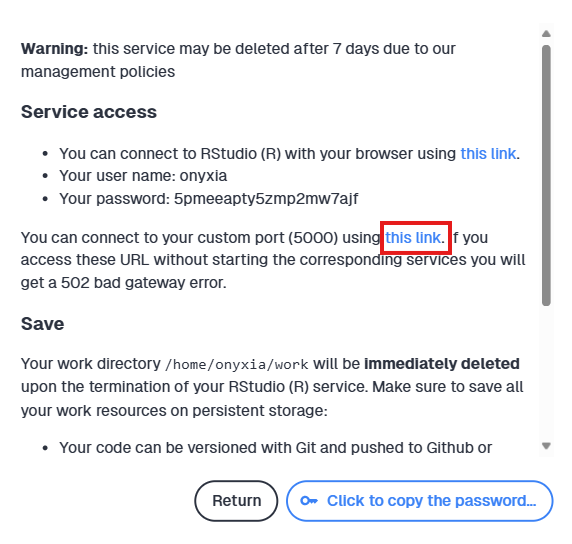The height and width of the screenshot is (544, 572).
Task: Click the bold Warning label
Action: click(x=54, y=49)
